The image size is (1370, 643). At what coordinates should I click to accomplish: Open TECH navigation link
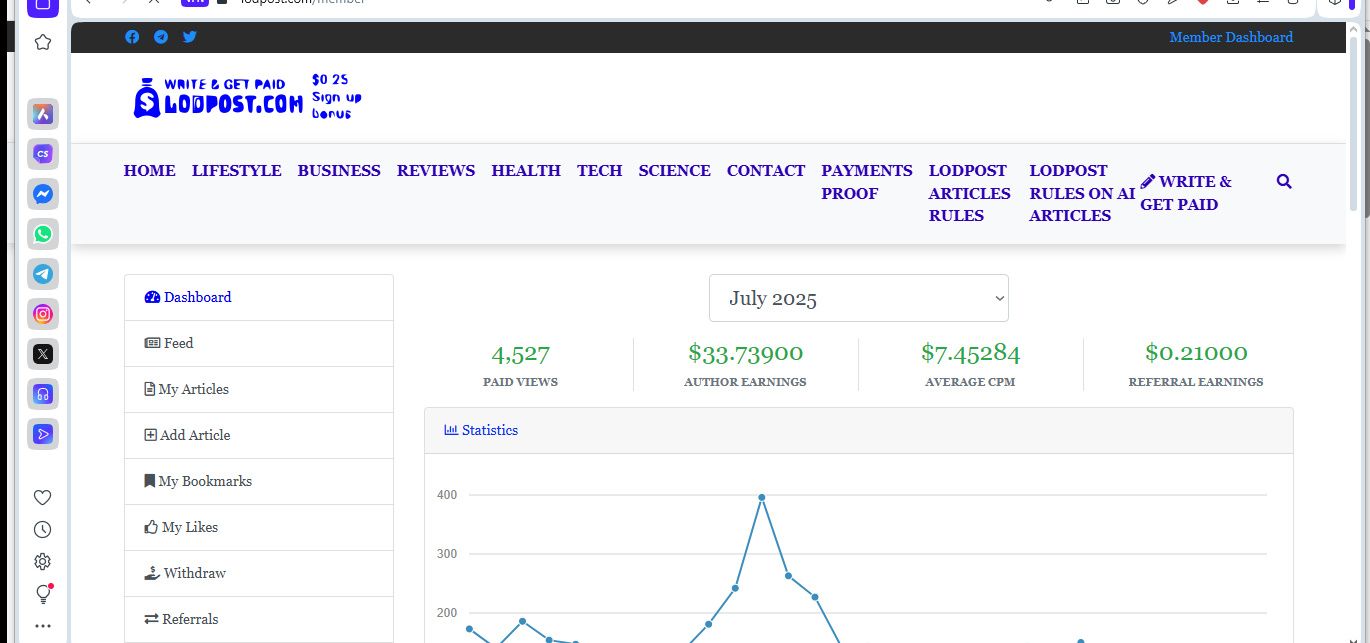pyautogui.click(x=600, y=171)
